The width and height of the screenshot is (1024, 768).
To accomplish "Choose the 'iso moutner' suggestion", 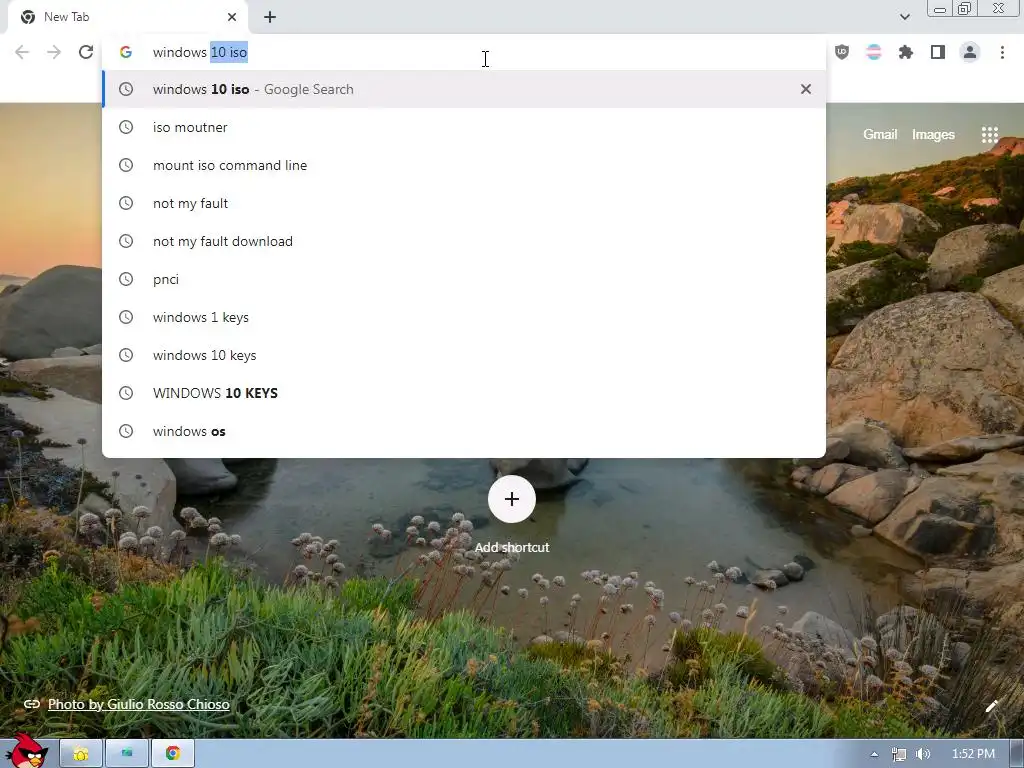I will [464, 127].
